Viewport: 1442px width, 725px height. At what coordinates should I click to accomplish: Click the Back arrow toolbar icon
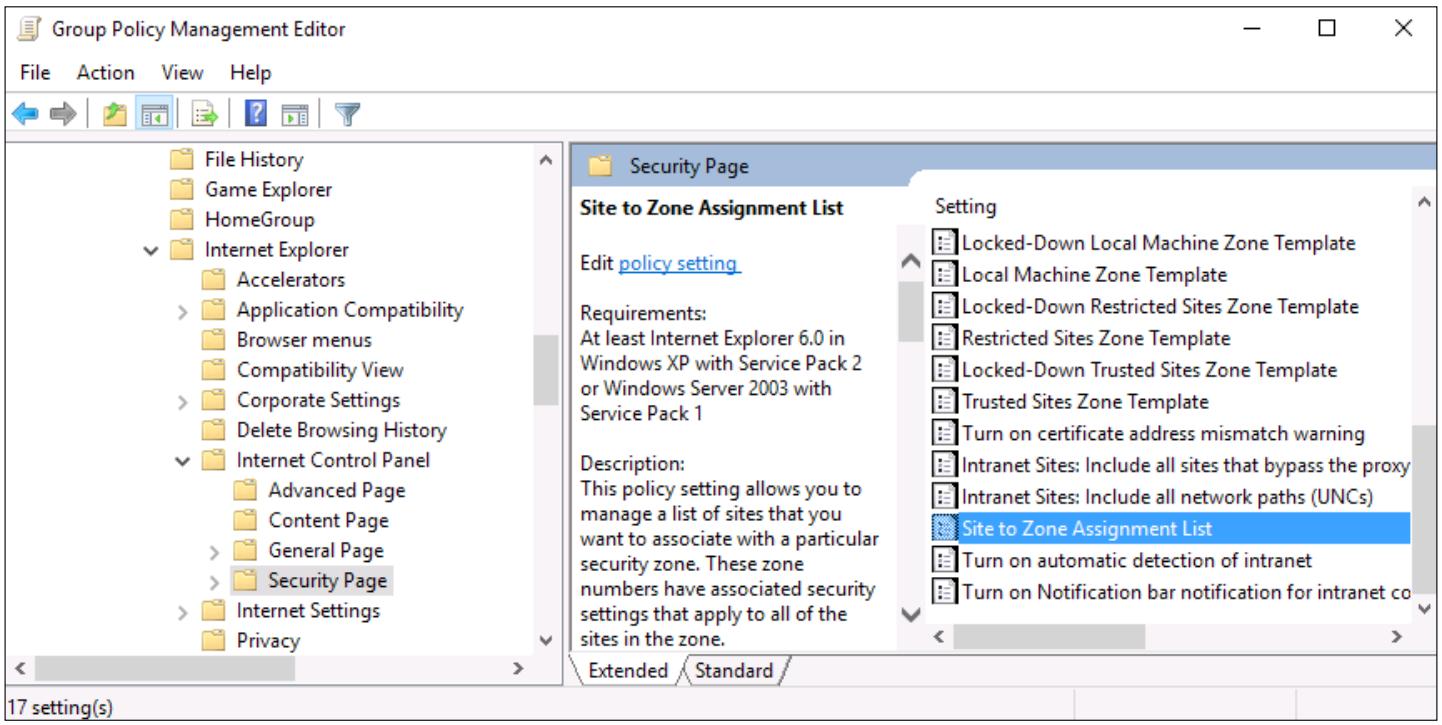coord(25,115)
